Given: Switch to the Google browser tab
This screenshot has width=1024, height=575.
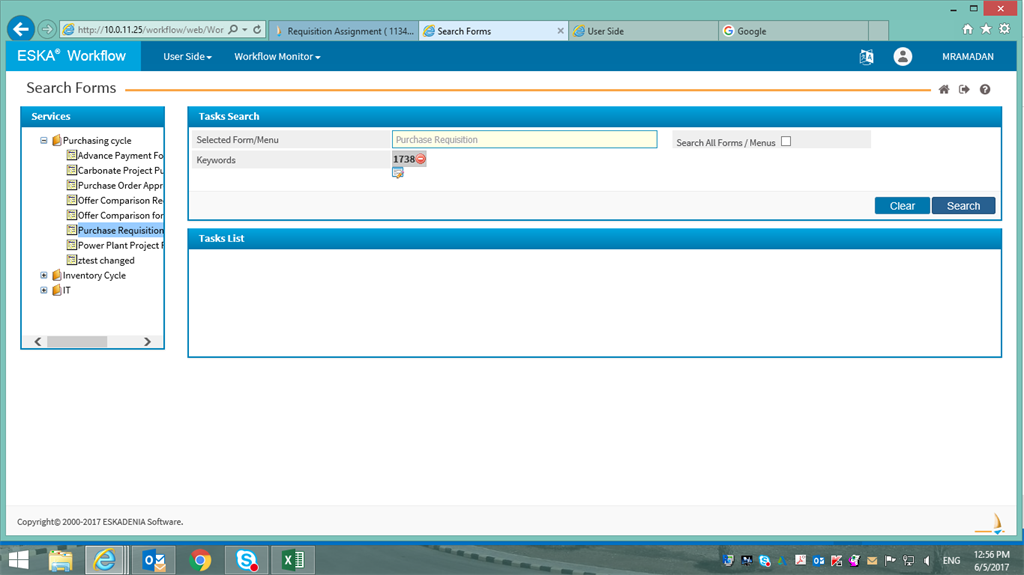Looking at the screenshot, I should tap(793, 31).
